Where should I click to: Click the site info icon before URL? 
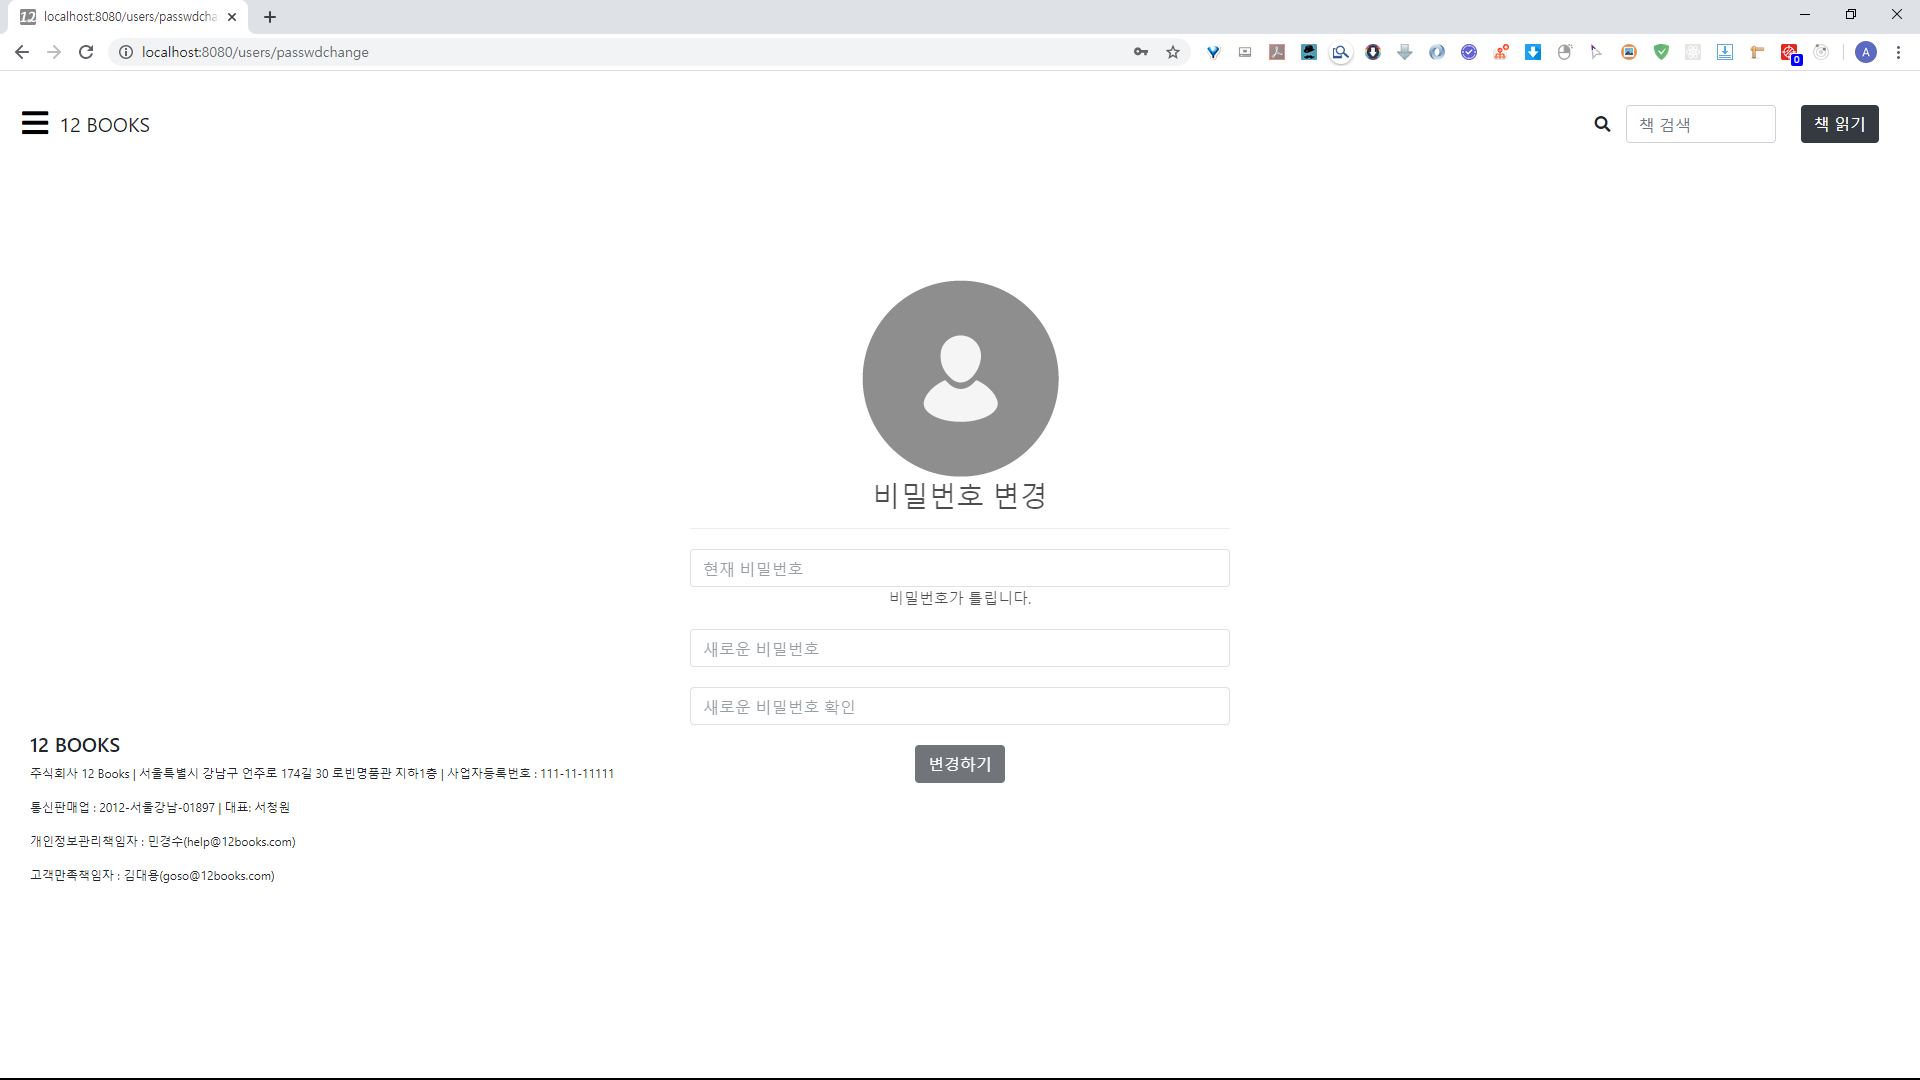click(x=126, y=52)
